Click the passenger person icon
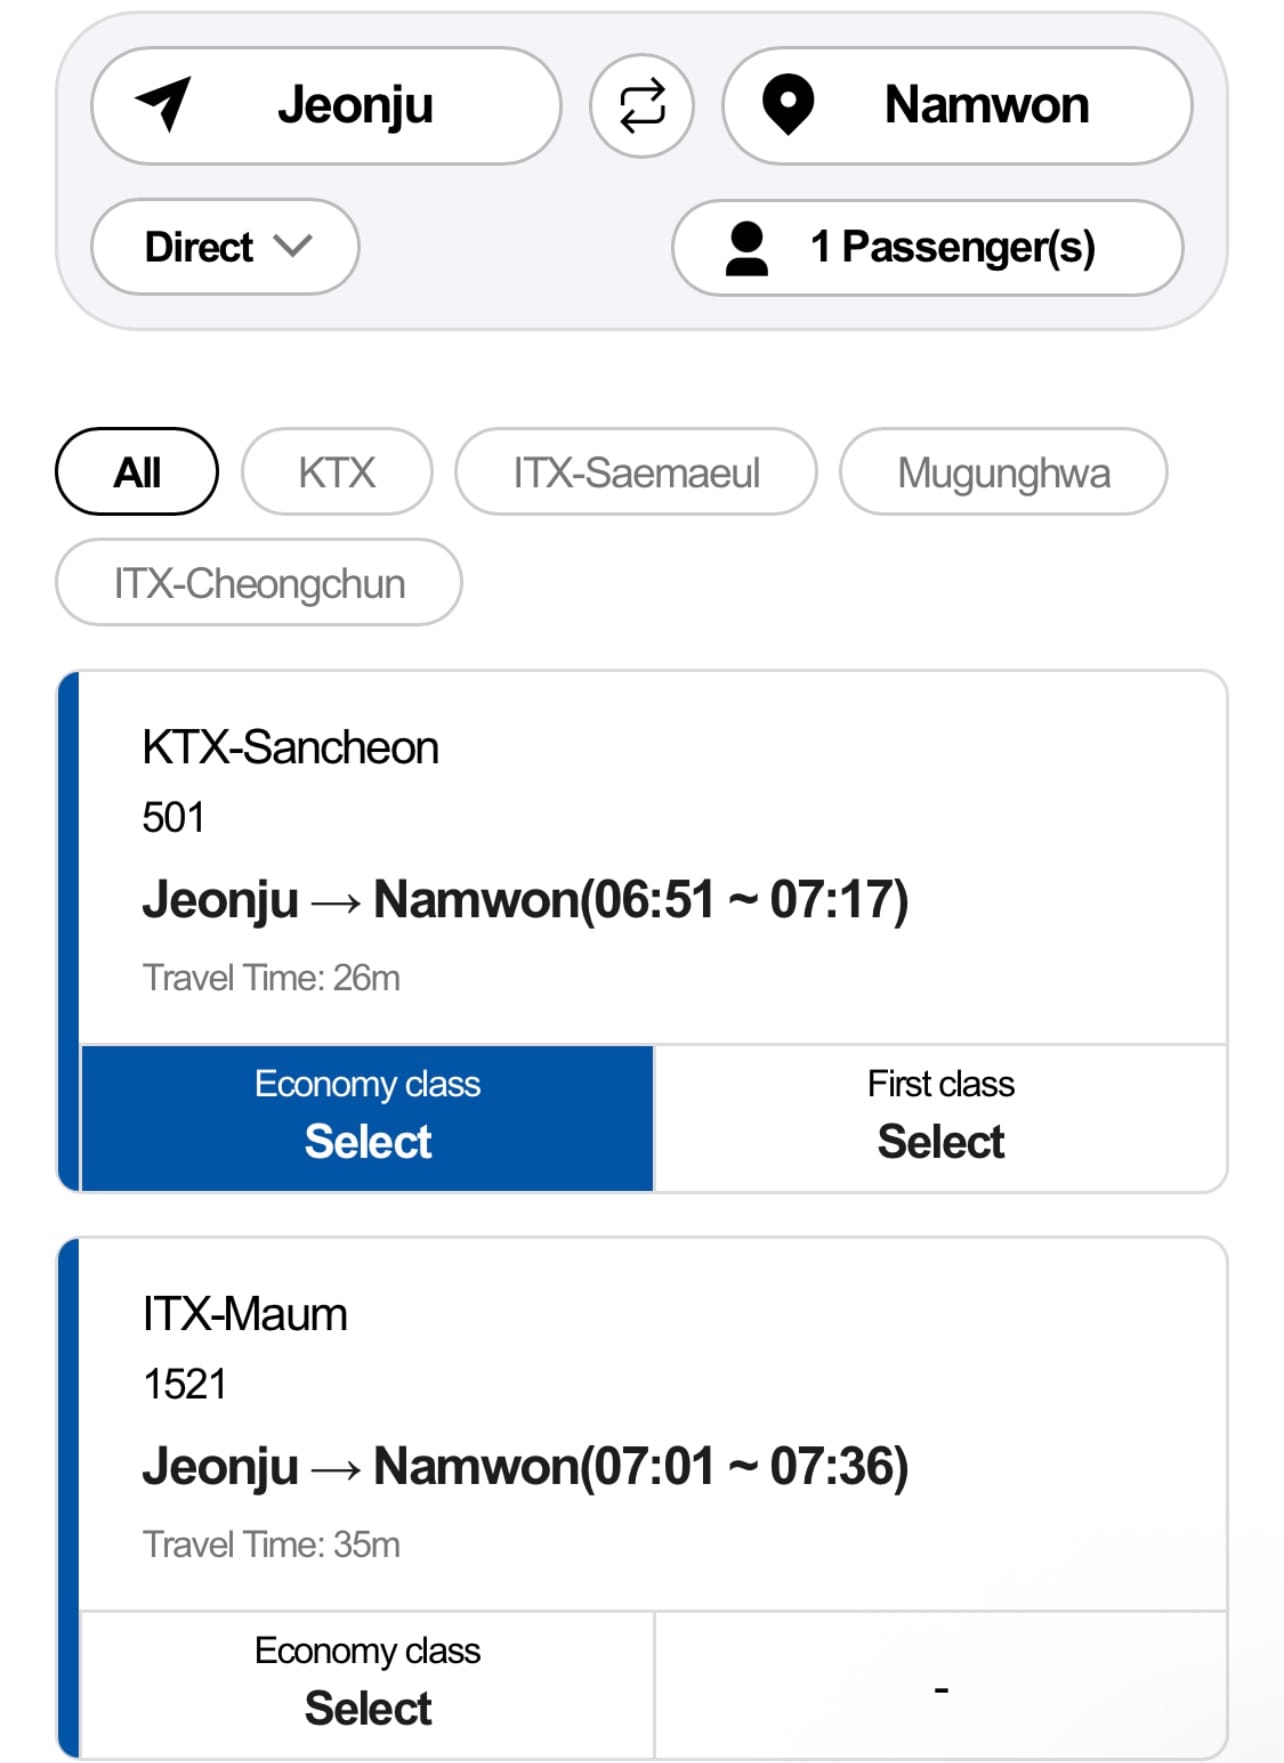The image size is (1284, 1763). [x=746, y=248]
